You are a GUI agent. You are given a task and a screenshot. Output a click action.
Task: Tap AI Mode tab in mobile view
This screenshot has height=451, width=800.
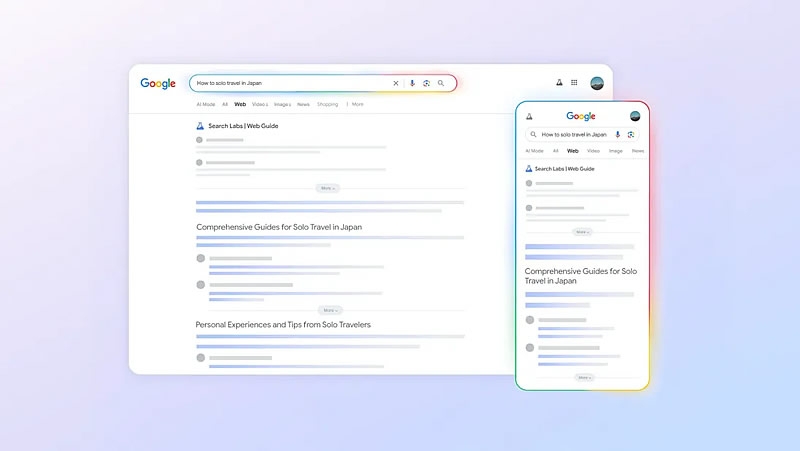[534, 151]
